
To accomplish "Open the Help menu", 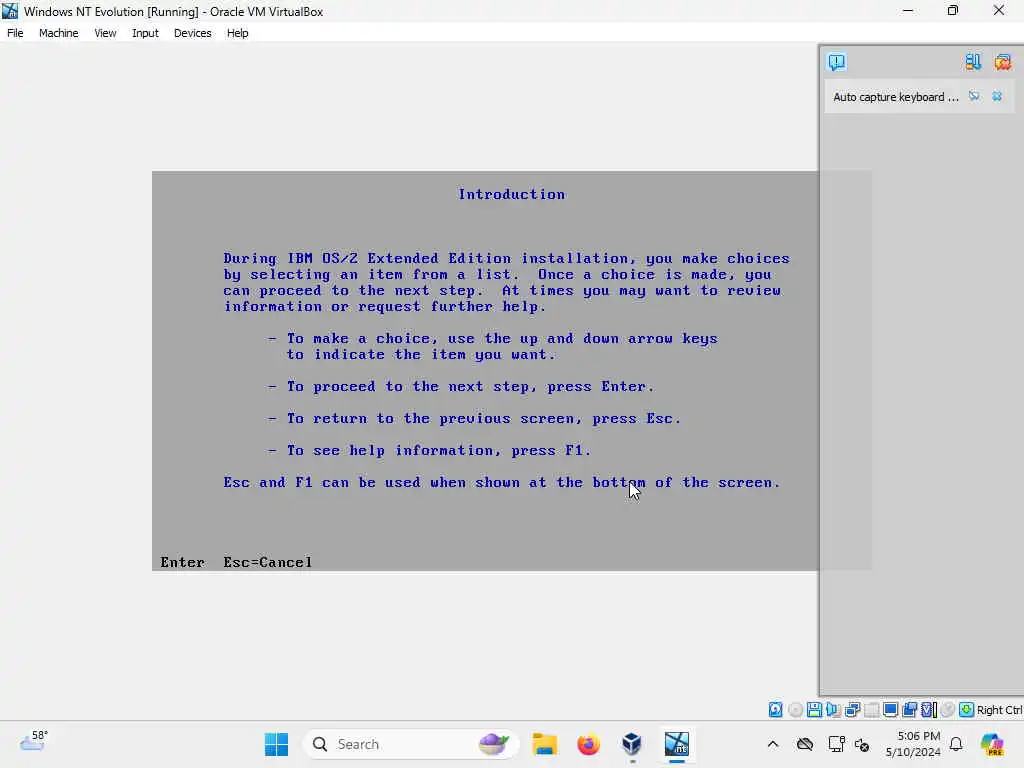I will (237, 33).
